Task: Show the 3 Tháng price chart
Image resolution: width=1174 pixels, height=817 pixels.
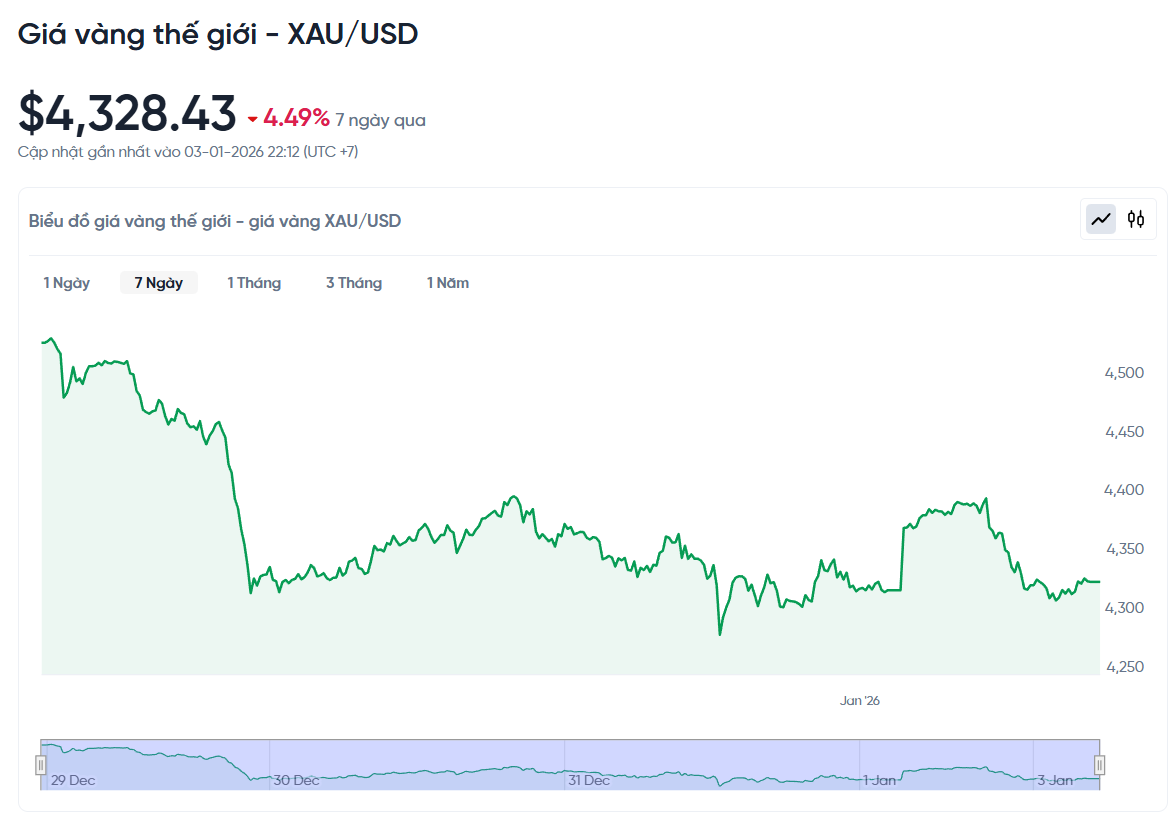Action: pyautogui.click(x=354, y=283)
